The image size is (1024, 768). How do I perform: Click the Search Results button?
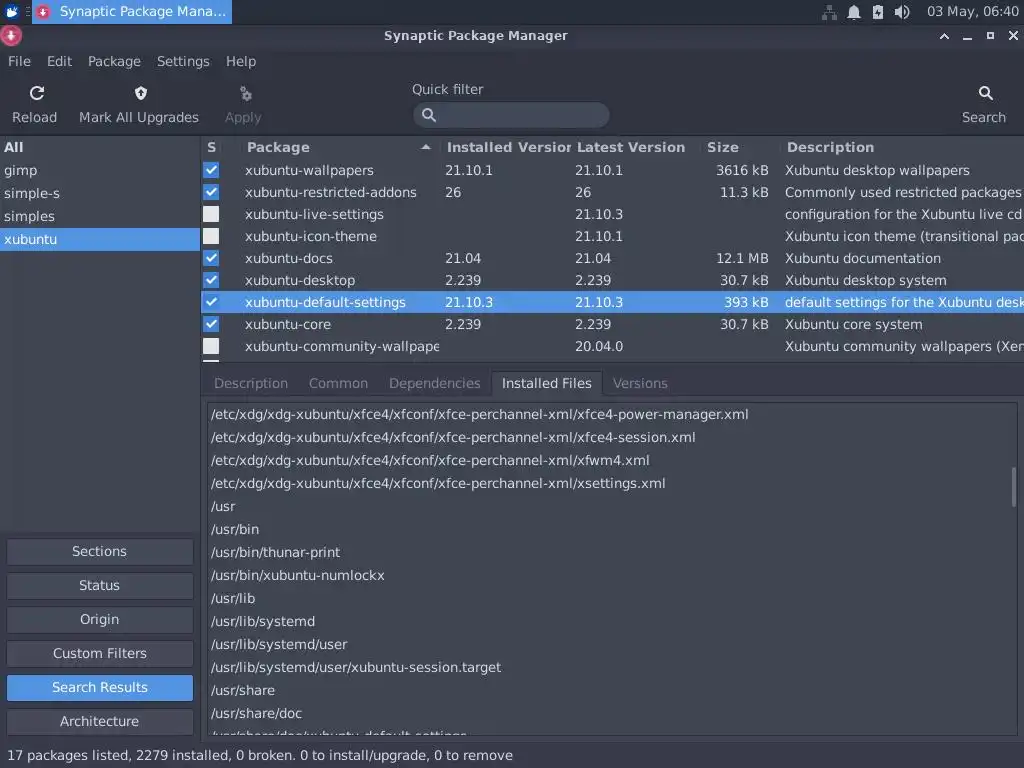pos(100,687)
